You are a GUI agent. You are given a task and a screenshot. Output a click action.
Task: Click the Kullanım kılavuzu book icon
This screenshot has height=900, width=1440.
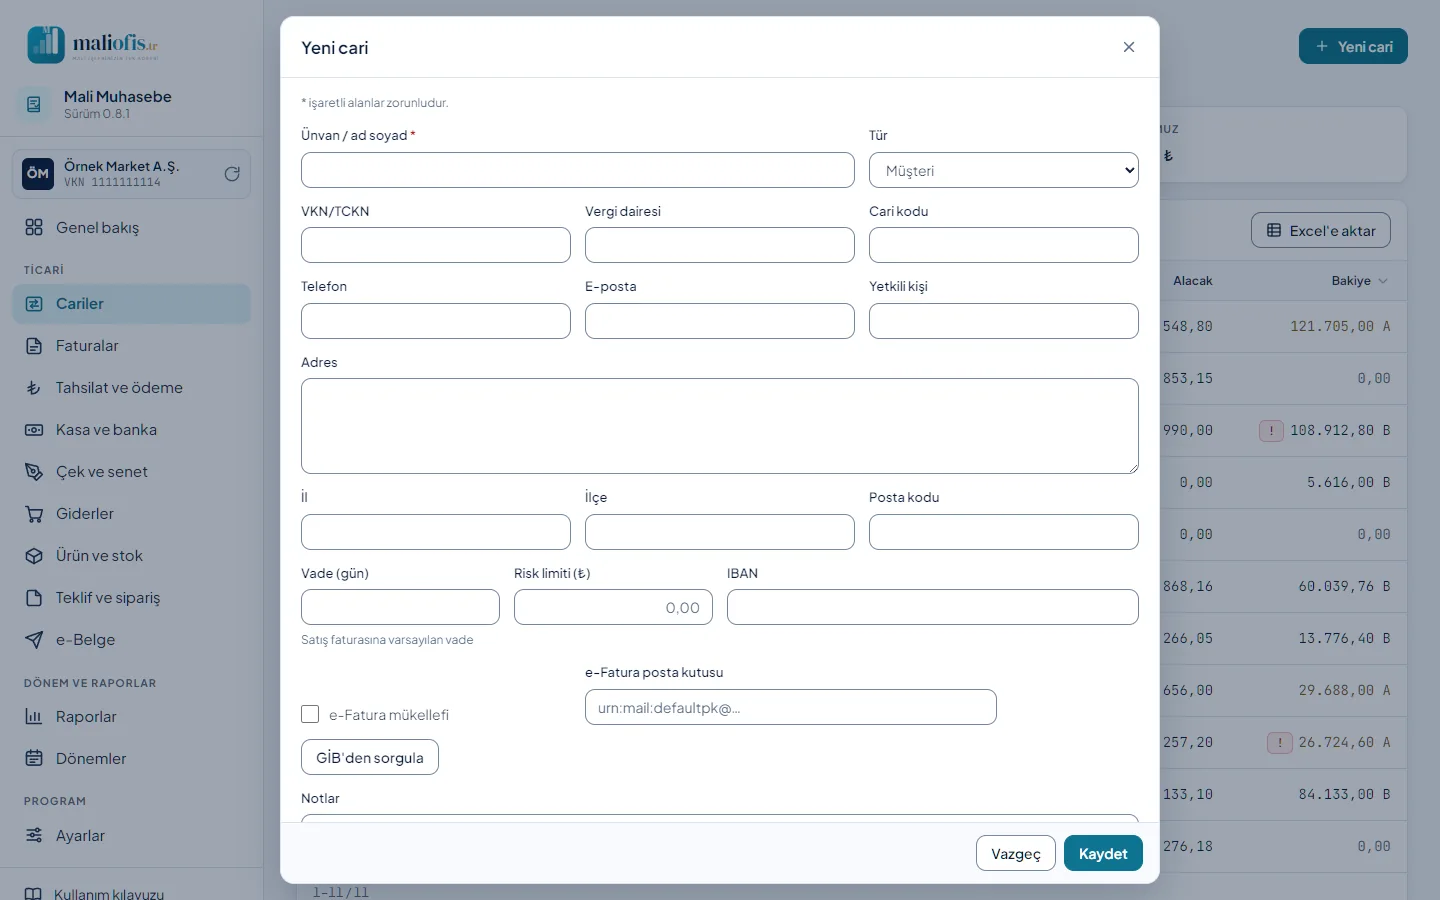click(33, 894)
